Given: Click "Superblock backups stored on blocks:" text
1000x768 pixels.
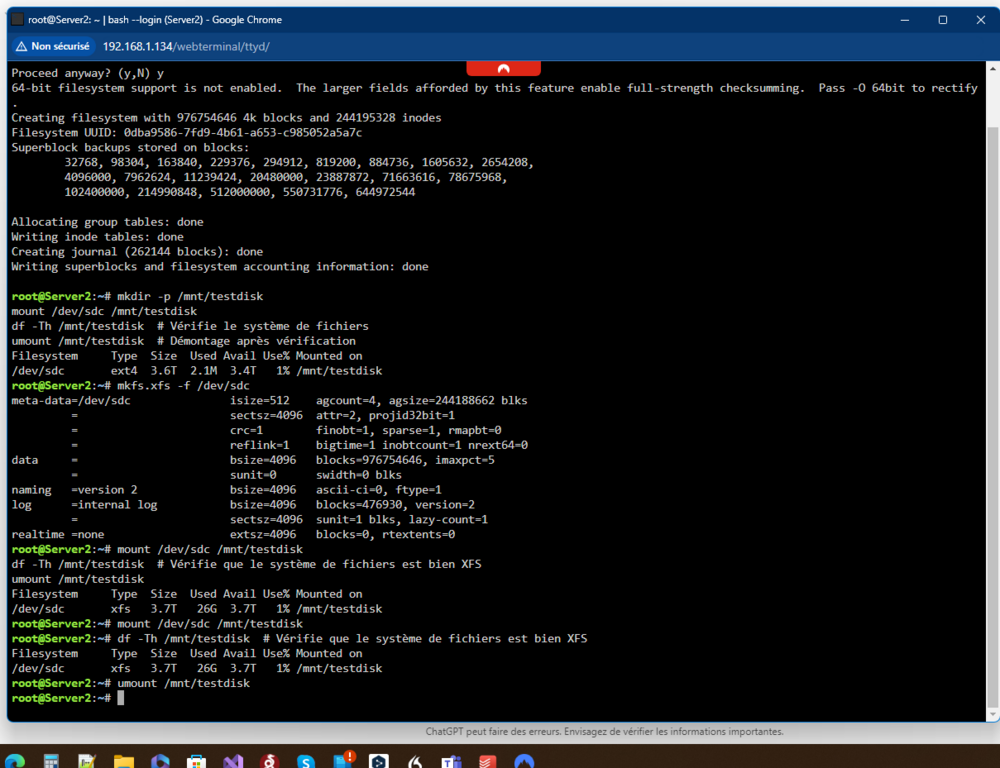Looking at the screenshot, I should tap(131, 147).
